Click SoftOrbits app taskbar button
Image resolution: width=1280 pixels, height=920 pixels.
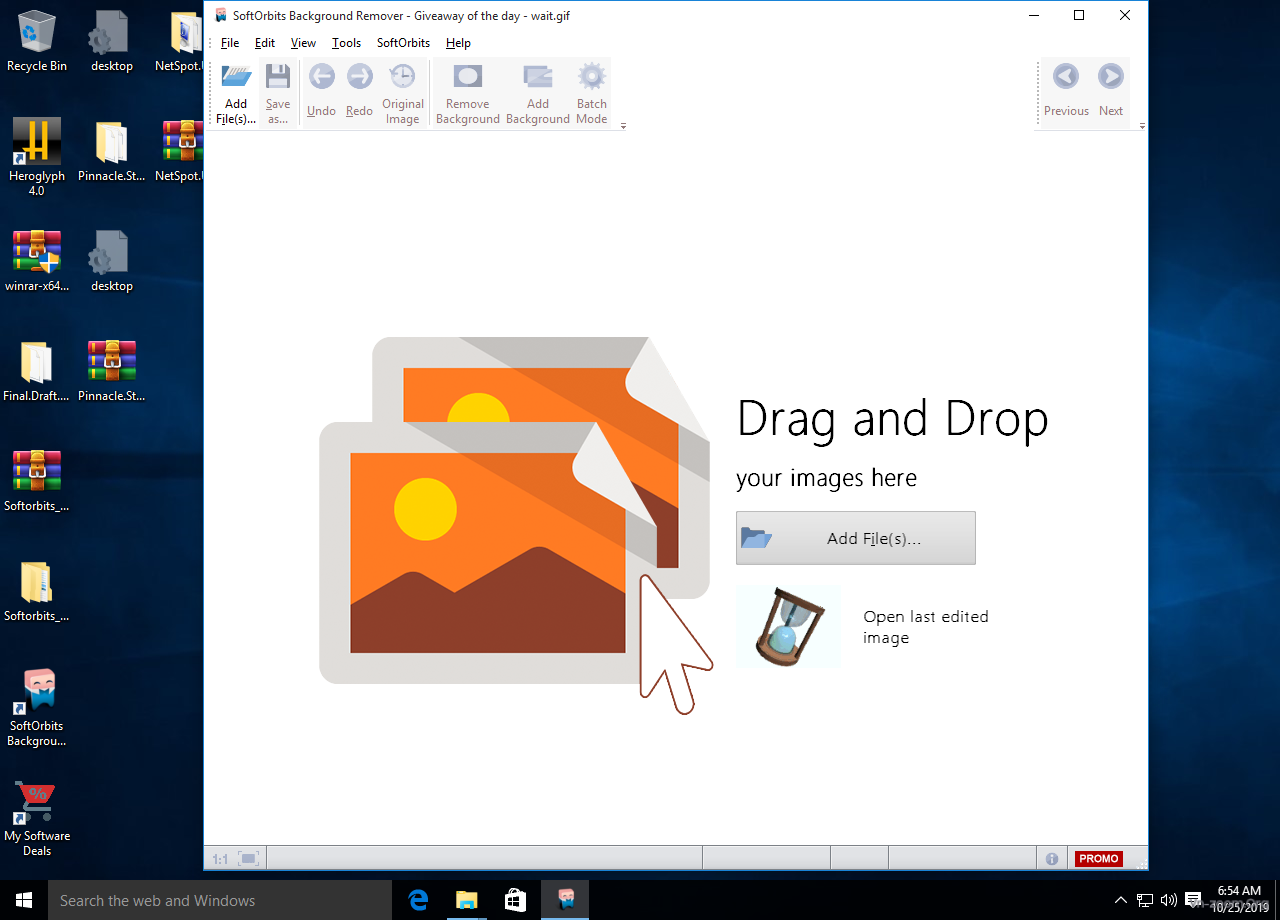click(x=565, y=900)
